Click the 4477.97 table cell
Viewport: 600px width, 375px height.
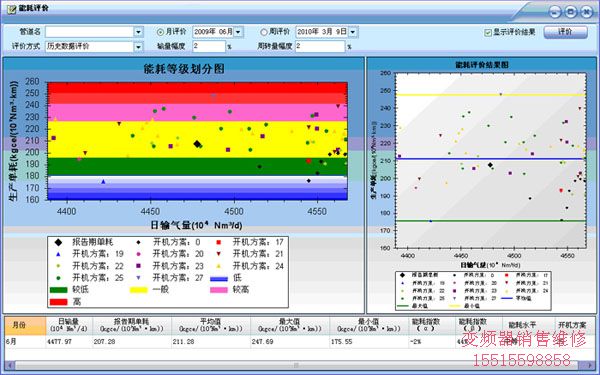click(69, 342)
